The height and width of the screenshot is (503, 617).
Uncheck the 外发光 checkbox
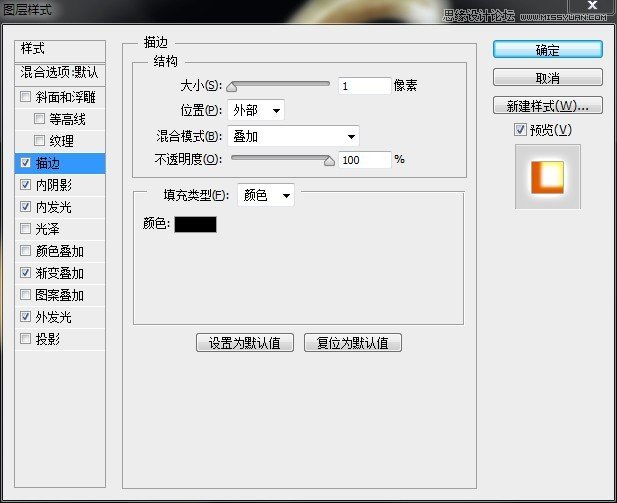coord(25,316)
